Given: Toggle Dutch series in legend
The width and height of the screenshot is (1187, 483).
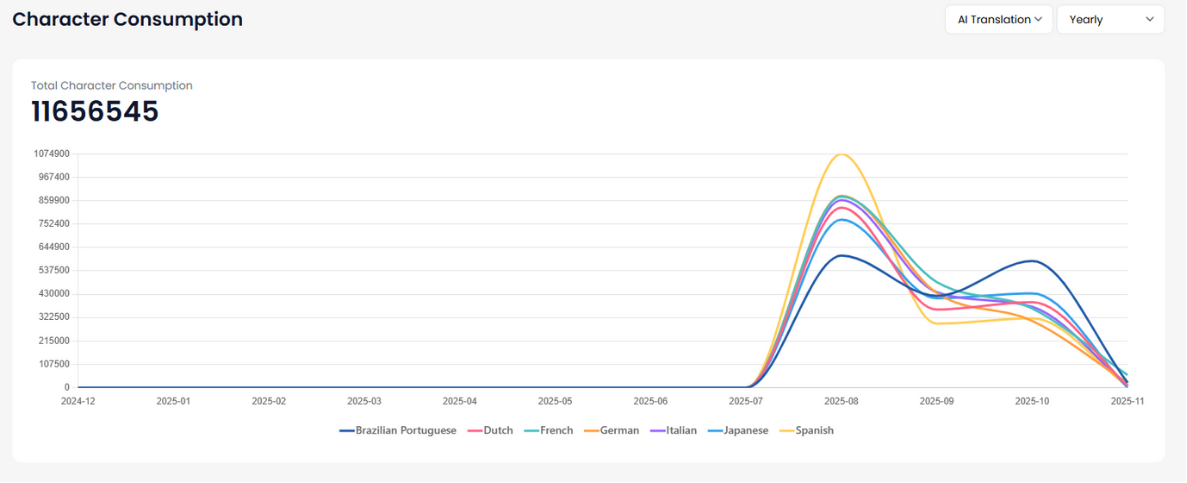Looking at the screenshot, I should [x=490, y=430].
